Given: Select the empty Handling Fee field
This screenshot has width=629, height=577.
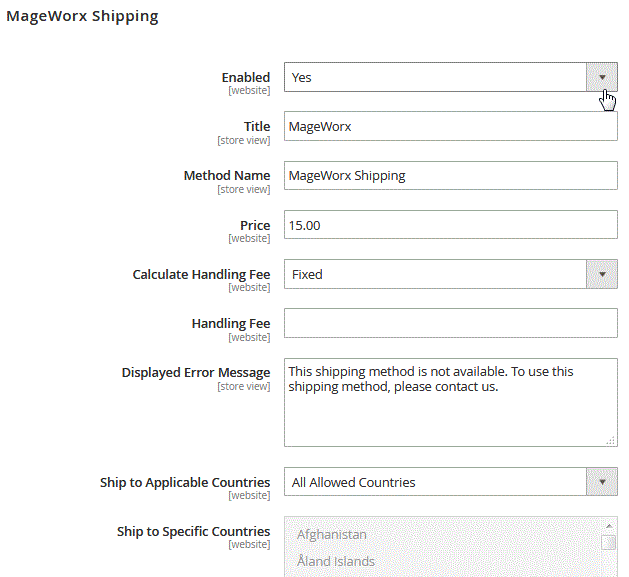Looking at the screenshot, I should click(x=450, y=323).
